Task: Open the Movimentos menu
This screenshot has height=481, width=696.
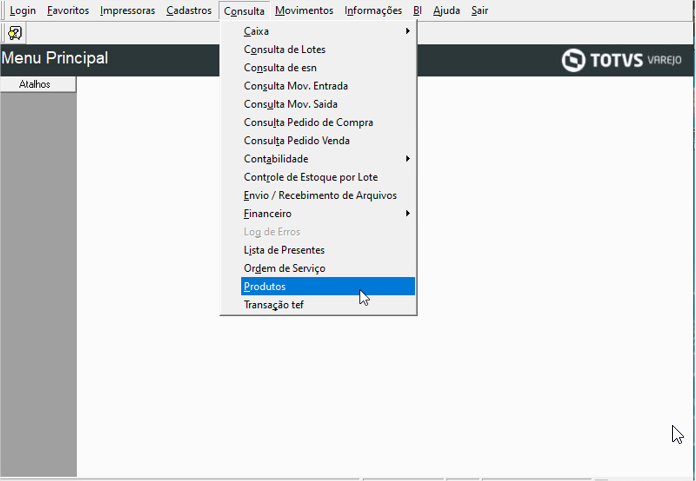Action: pyautogui.click(x=304, y=10)
